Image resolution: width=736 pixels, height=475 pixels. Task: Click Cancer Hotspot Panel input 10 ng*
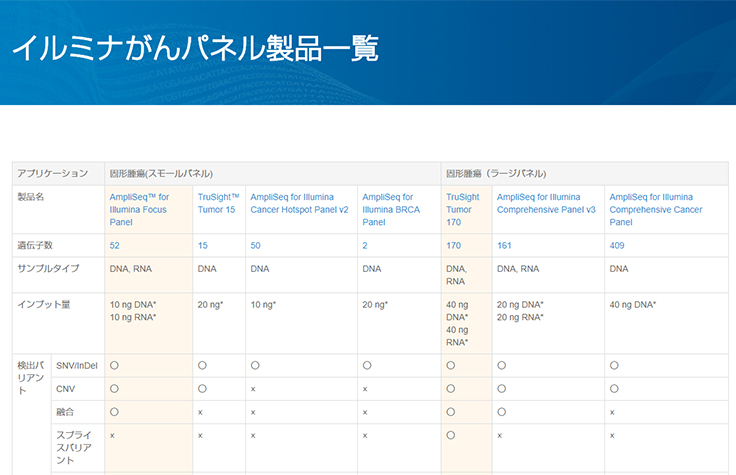[263, 305]
